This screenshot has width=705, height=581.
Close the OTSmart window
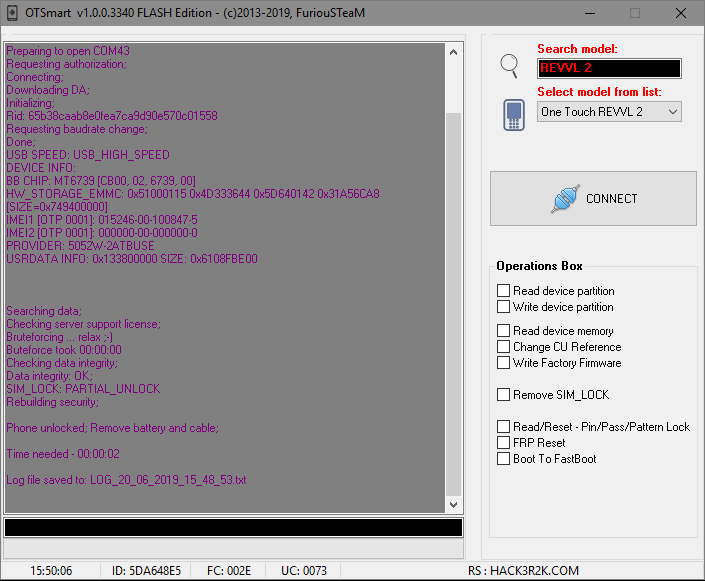click(681, 13)
